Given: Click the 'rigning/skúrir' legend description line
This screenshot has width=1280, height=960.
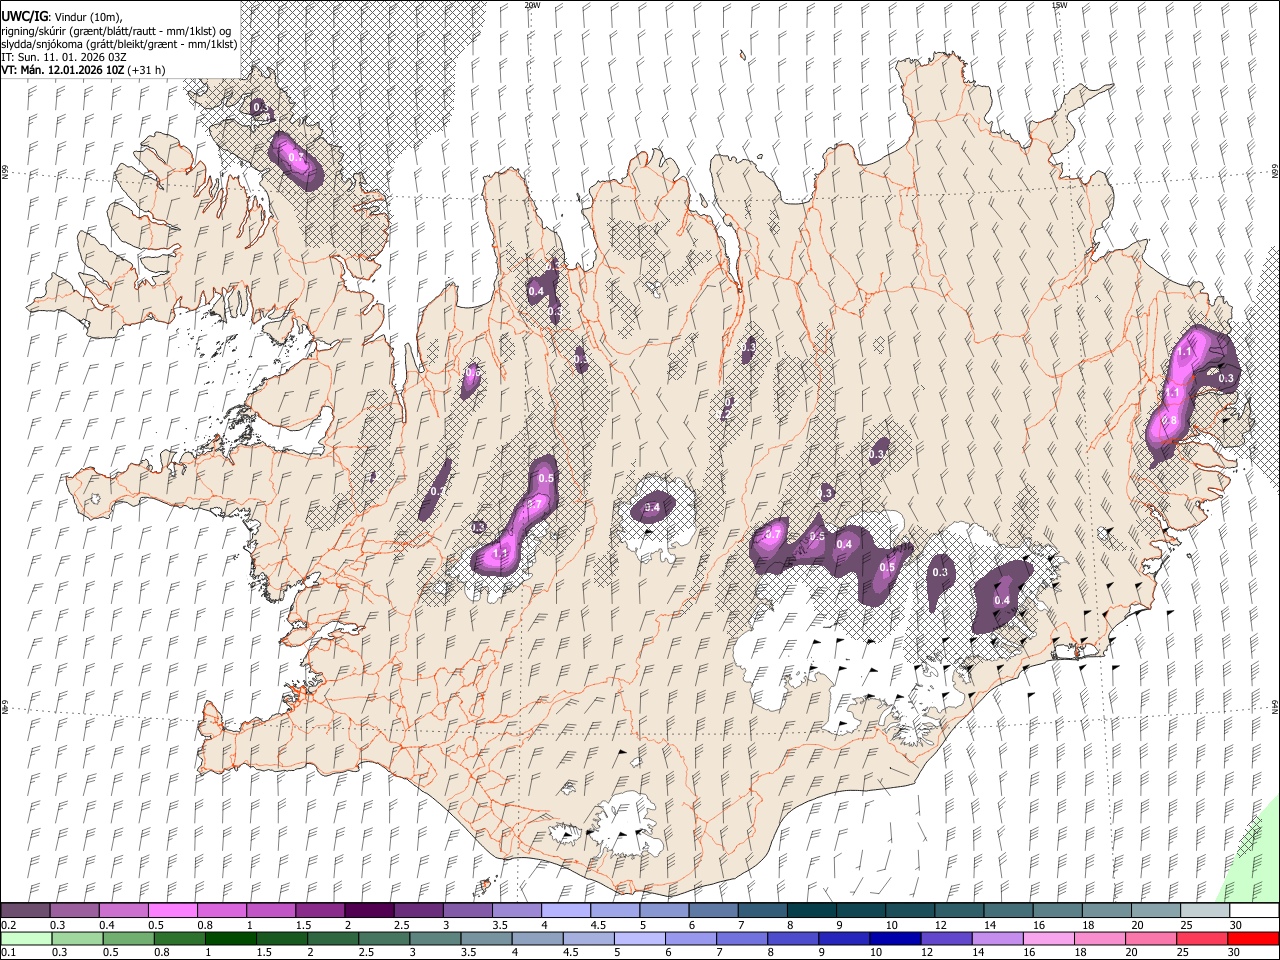Looking at the screenshot, I should [117, 31].
